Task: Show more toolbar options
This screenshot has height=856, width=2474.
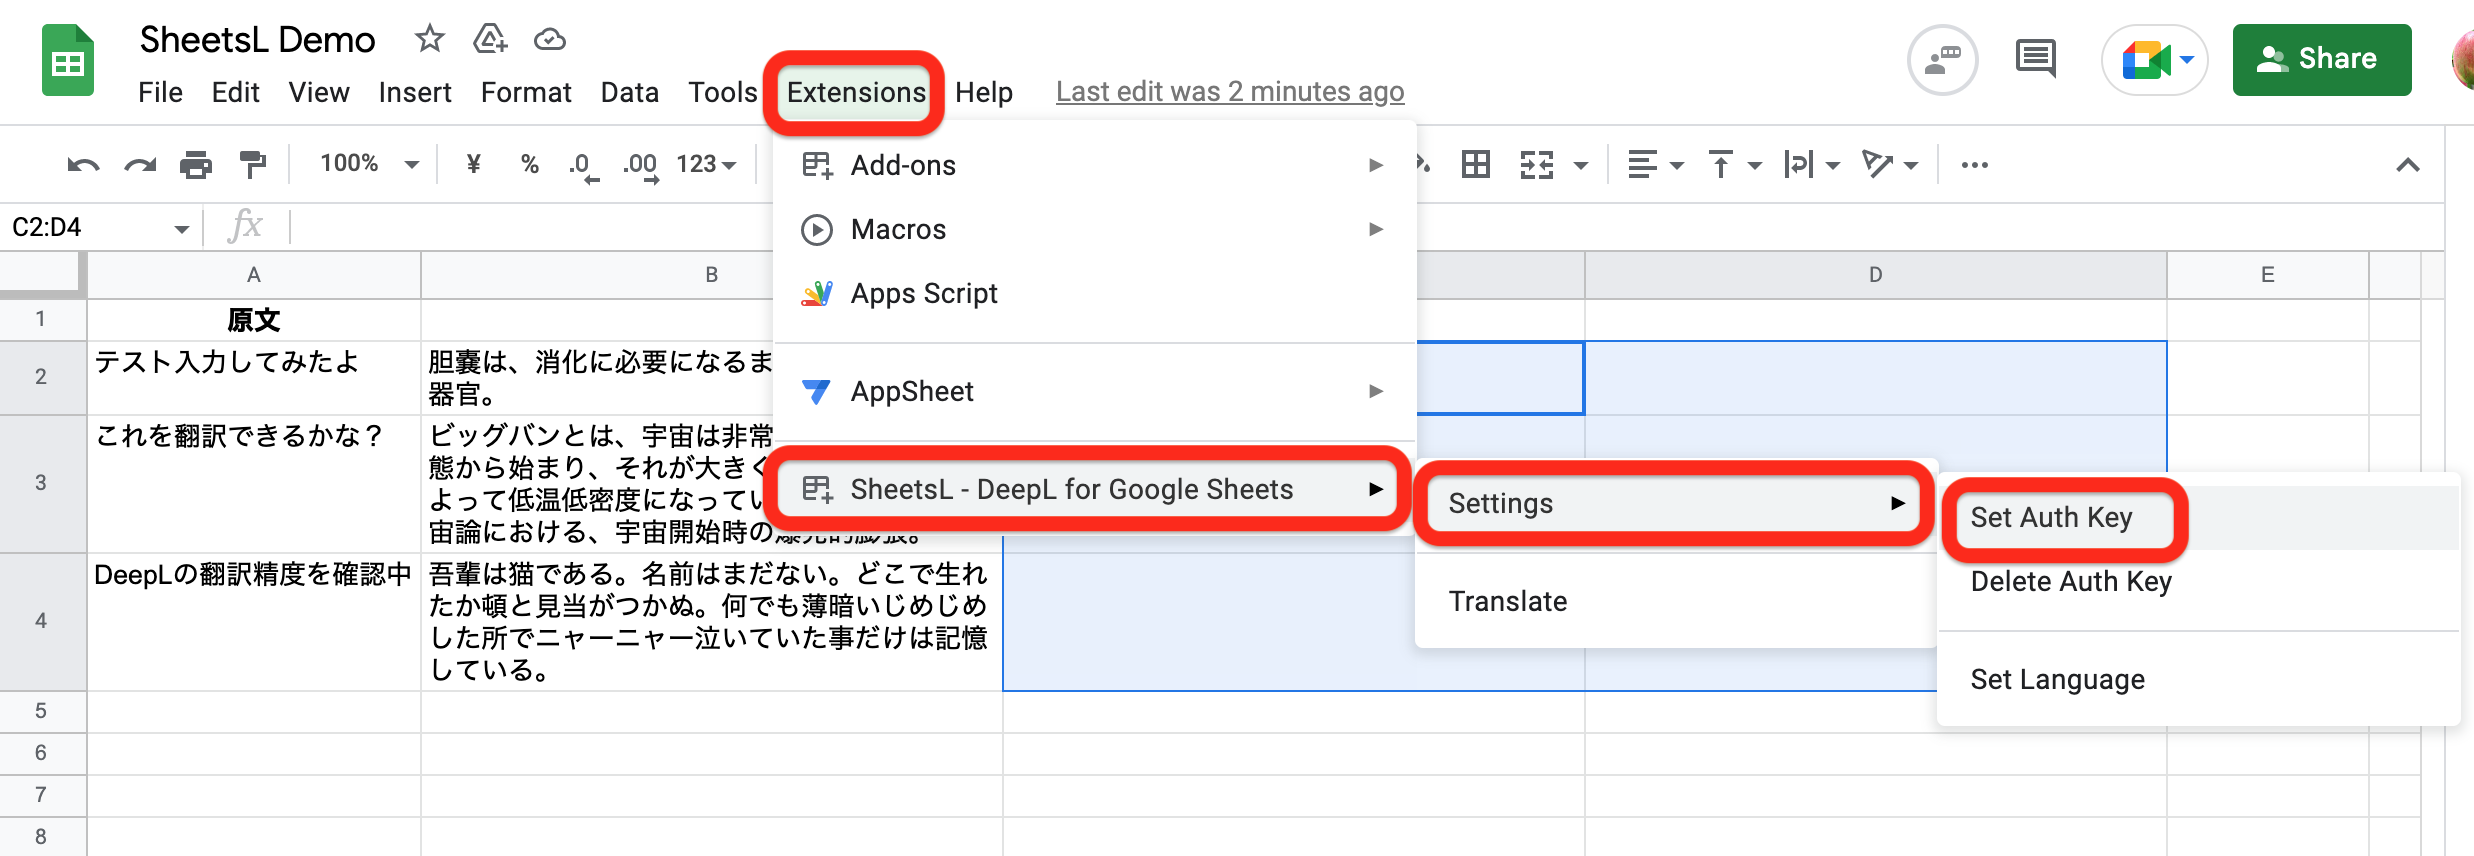Action: point(1975,164)
